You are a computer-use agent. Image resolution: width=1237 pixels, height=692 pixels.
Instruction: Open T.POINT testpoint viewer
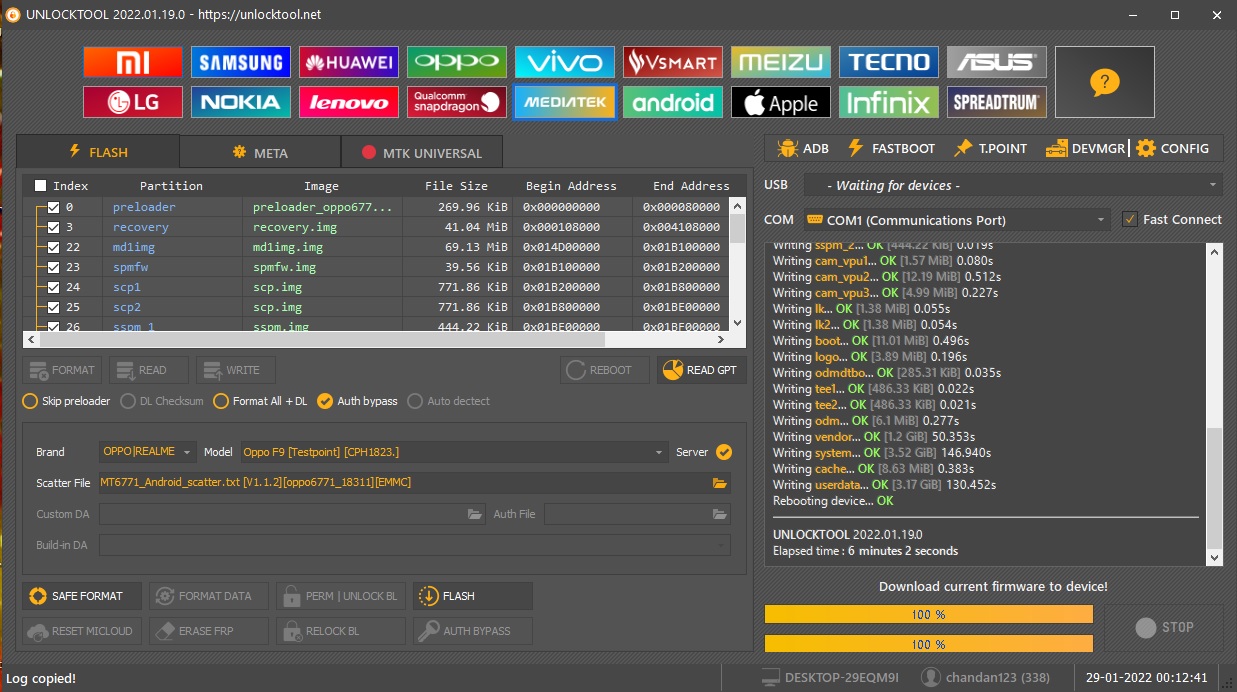990,148
